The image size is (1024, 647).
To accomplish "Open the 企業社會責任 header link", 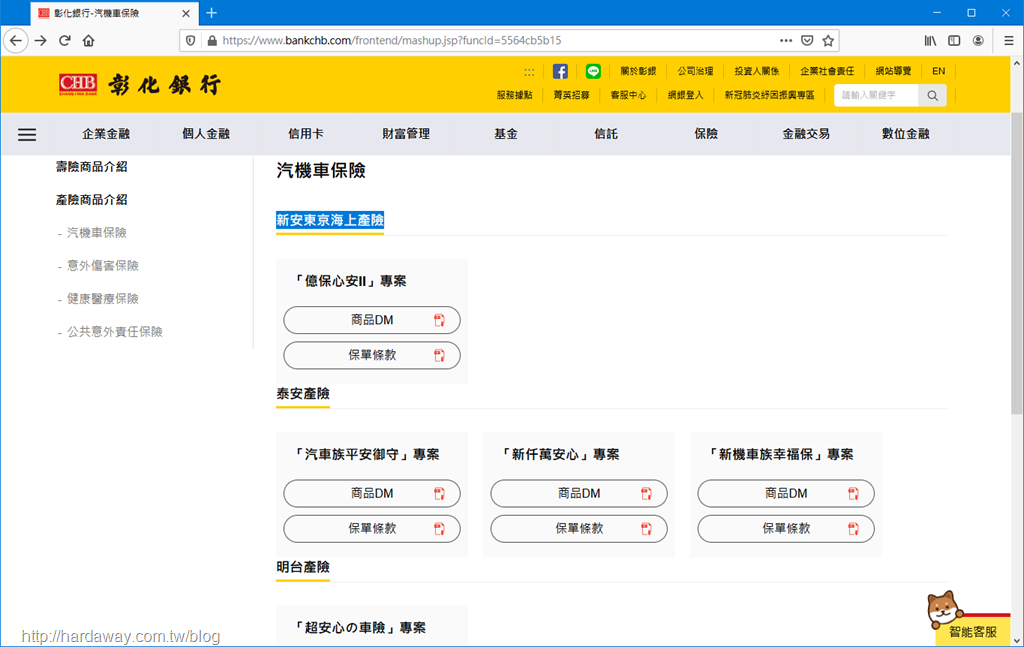I will coord(827,71).
